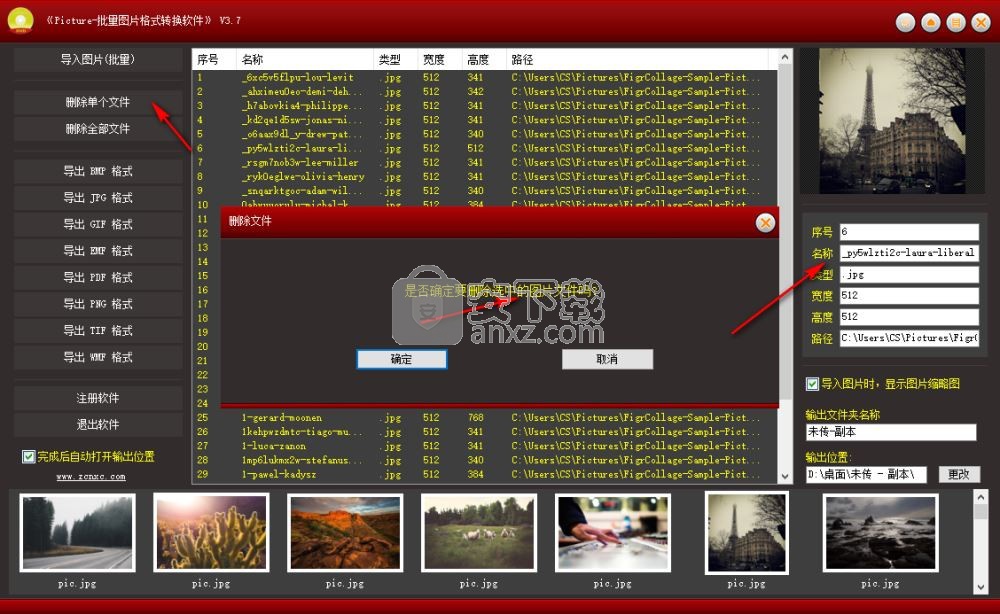Export images using 导出 PDF 格式
1000x614 pixels.
98,277
